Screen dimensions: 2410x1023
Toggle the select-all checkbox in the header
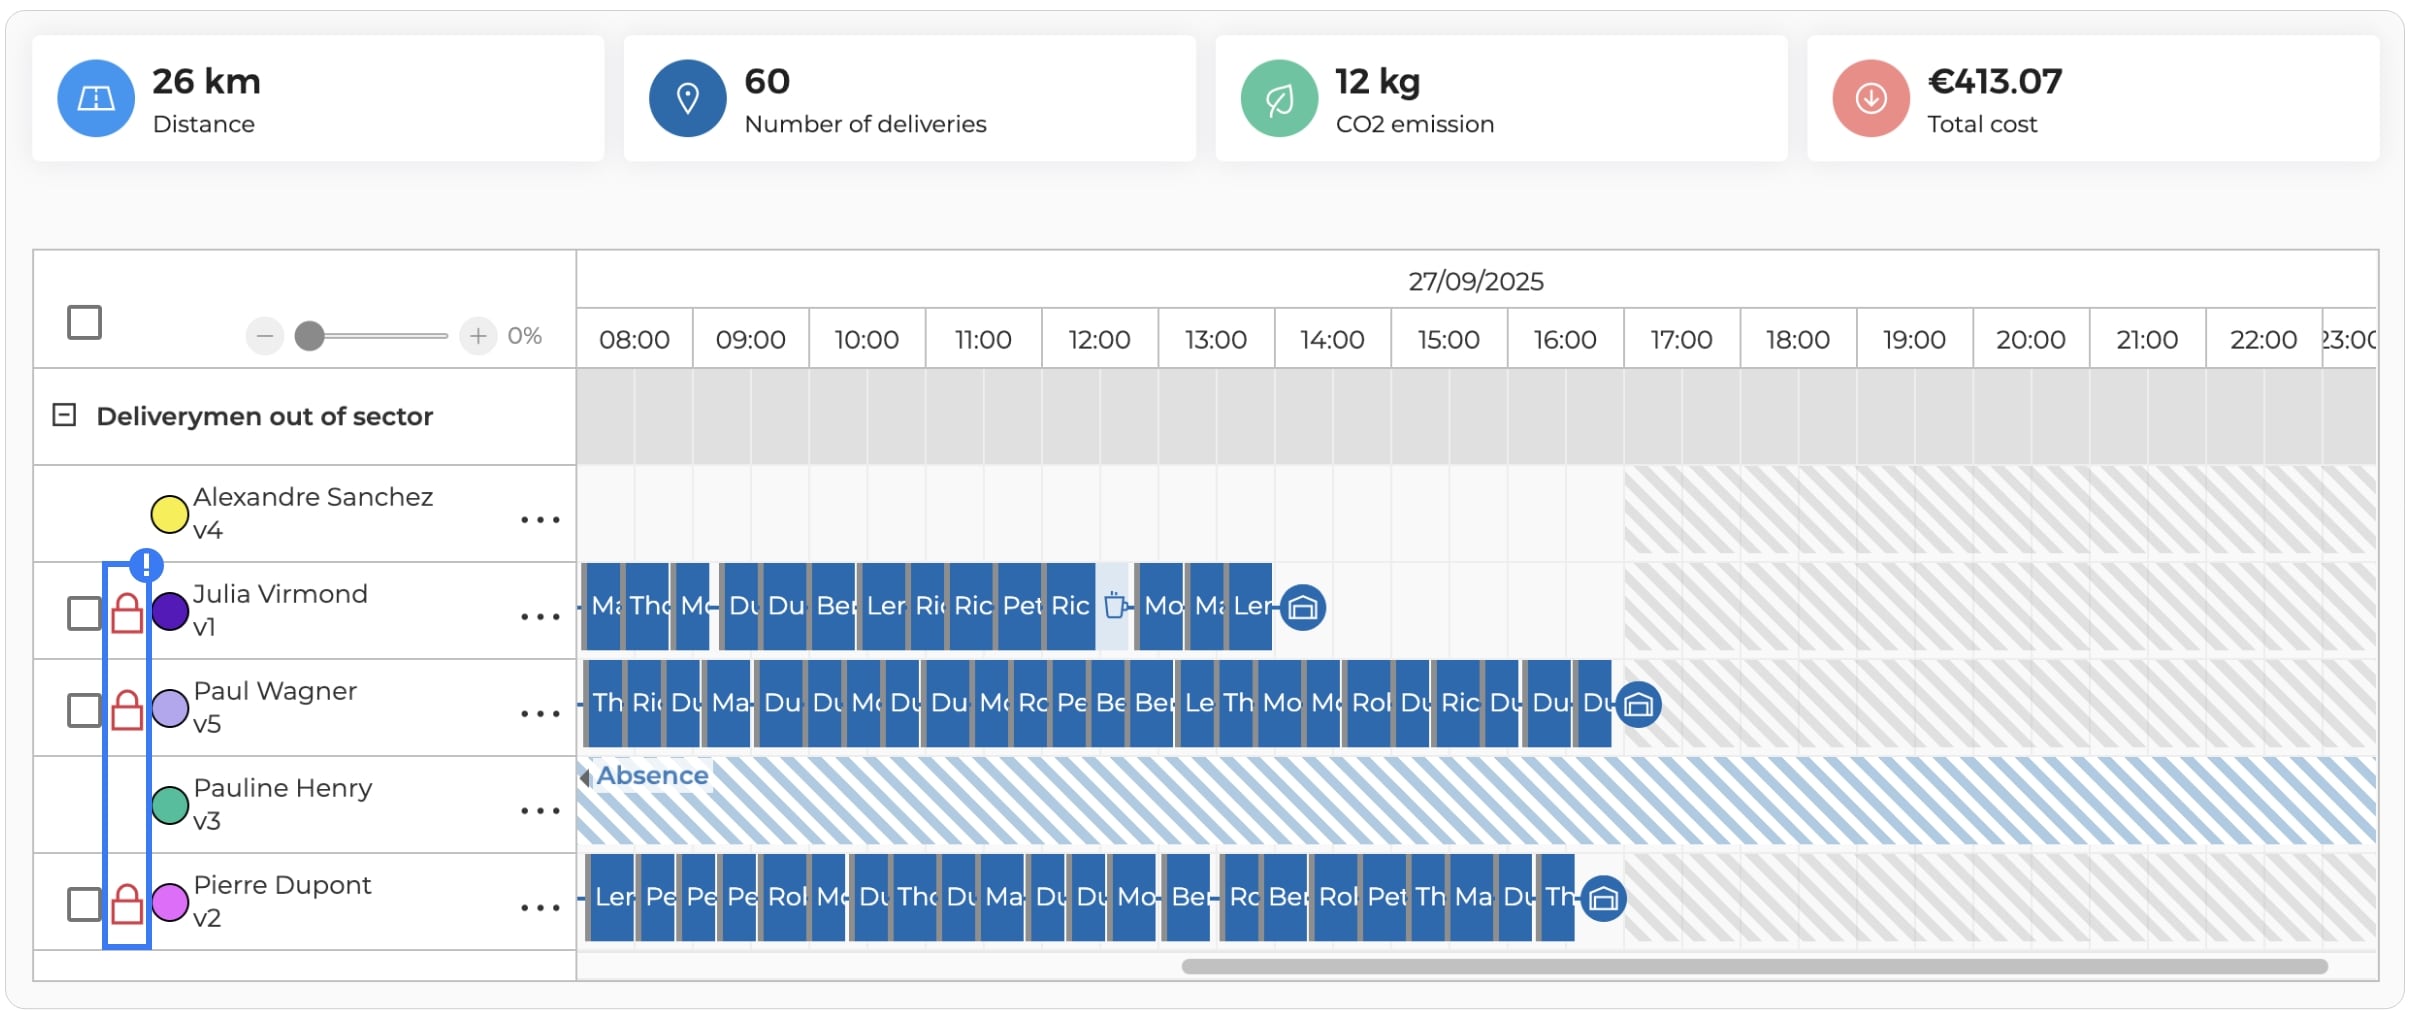coord(84,323)
